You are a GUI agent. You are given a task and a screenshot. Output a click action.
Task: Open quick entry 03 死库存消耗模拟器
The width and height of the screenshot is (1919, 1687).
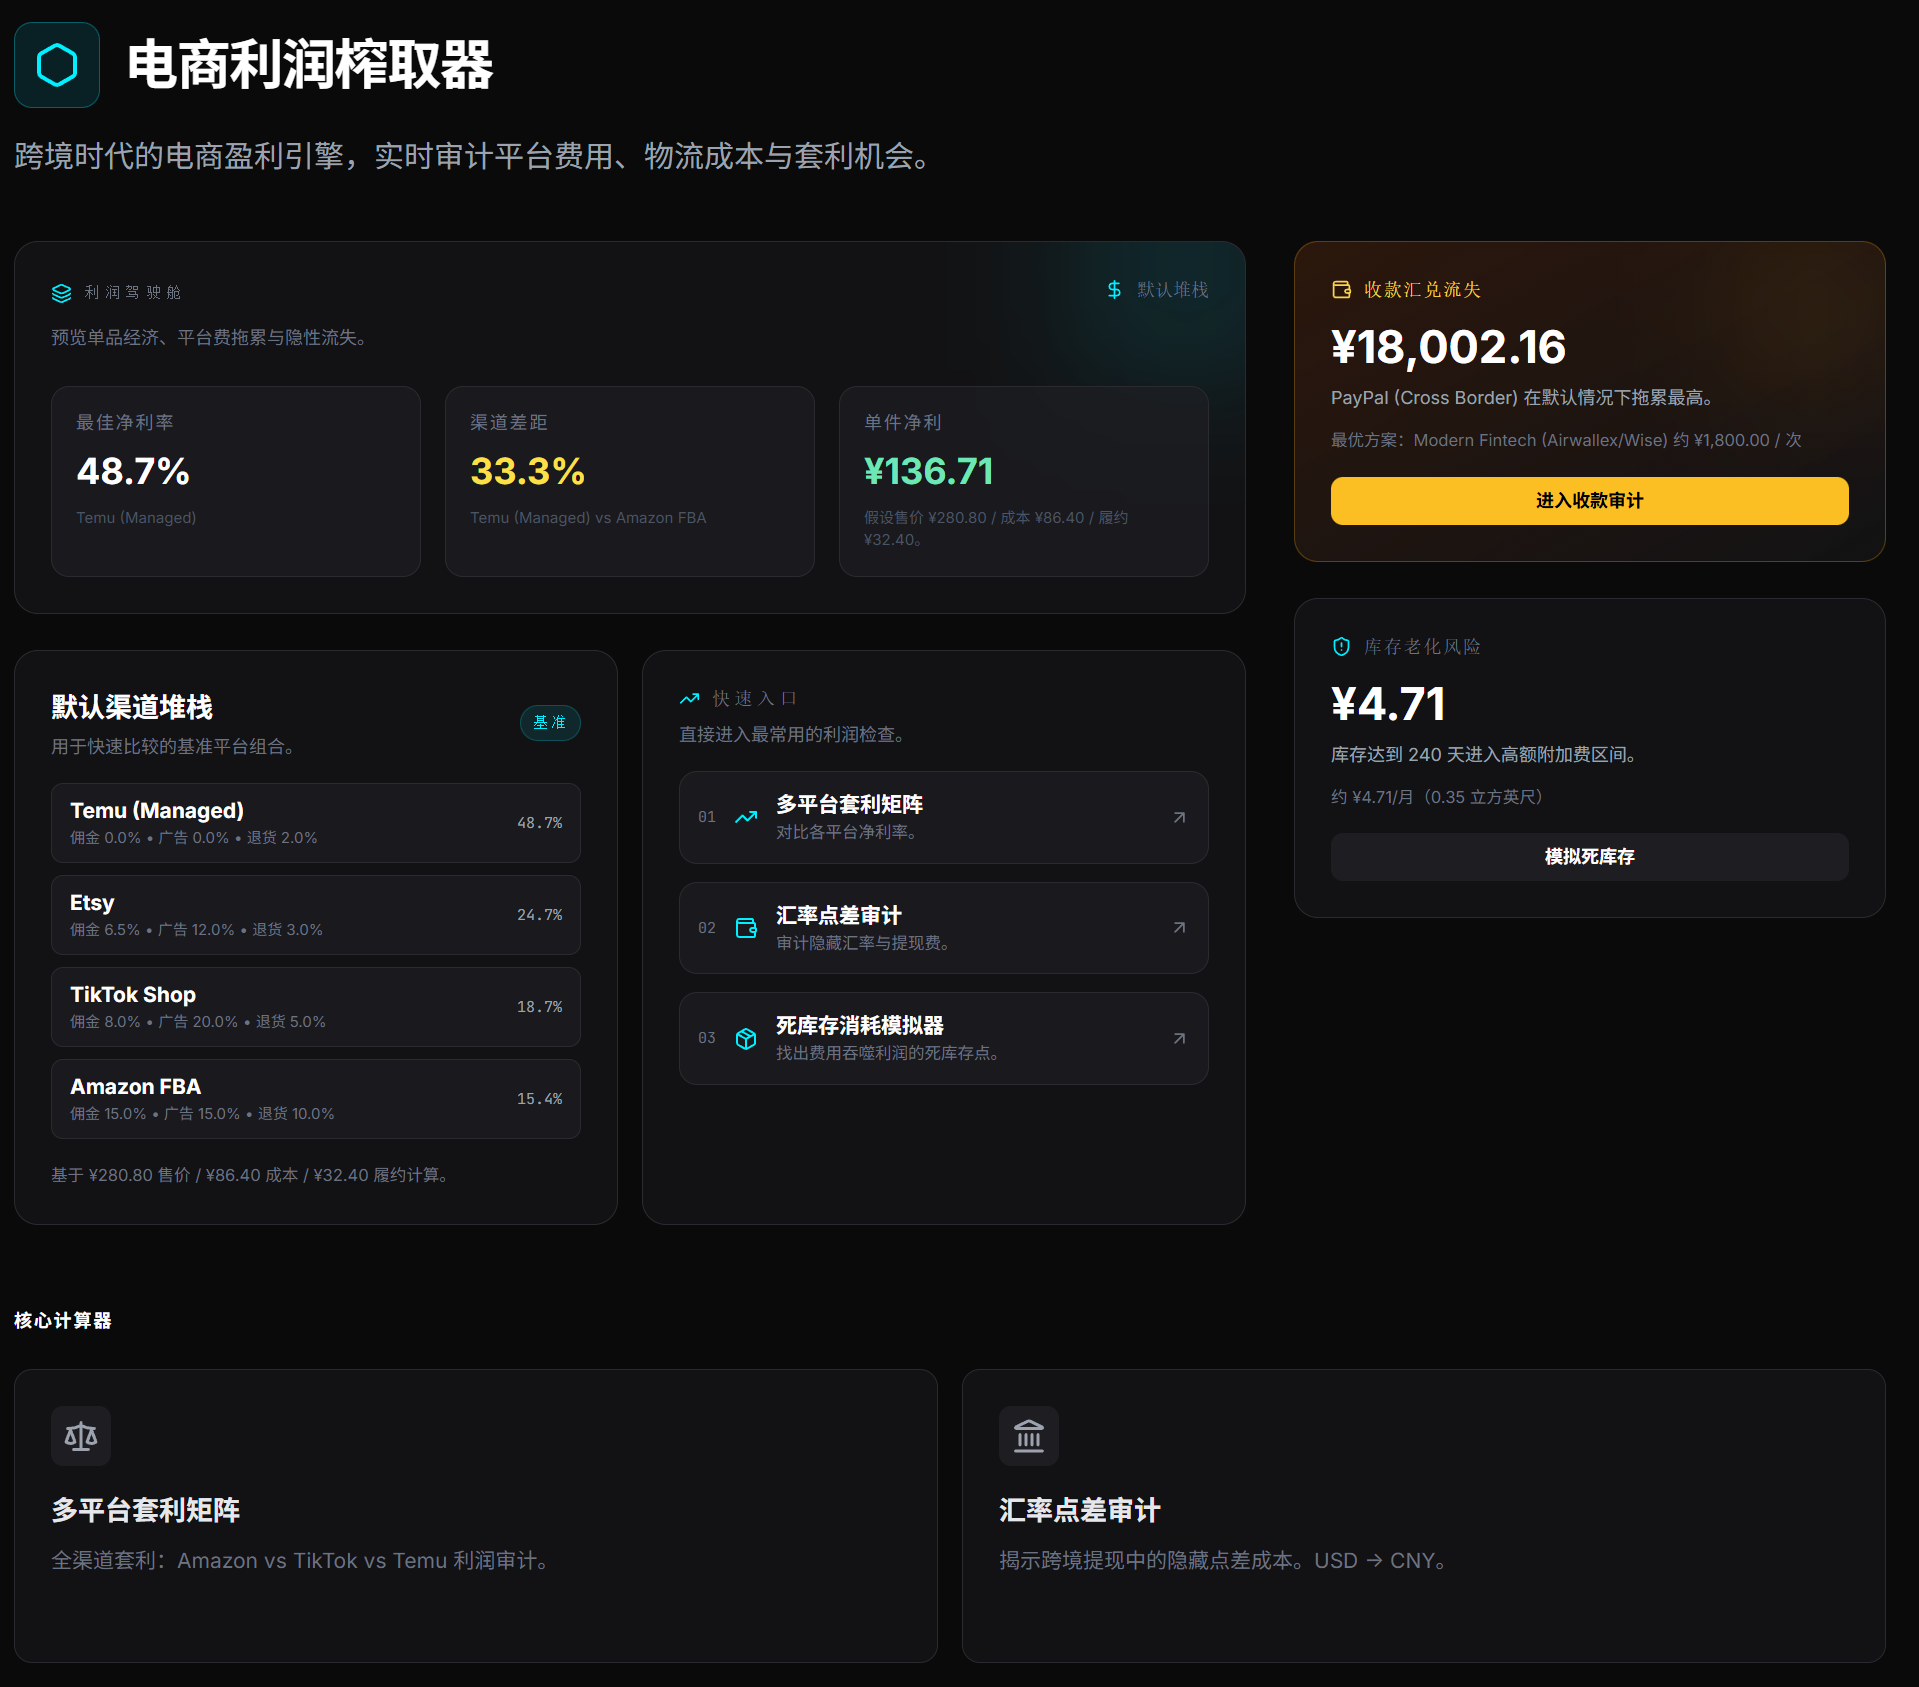pos(944,1039)
